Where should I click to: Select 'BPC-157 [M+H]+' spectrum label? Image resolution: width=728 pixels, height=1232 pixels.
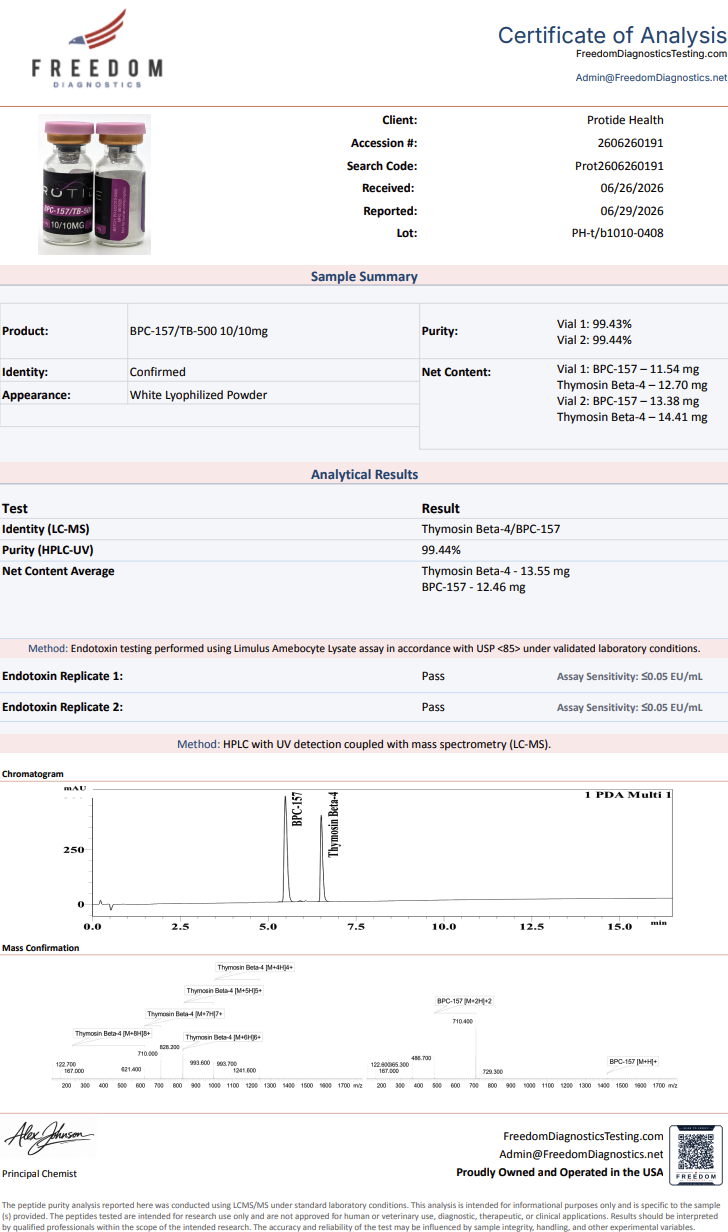pyautogui.click(x=634, y=1061)
